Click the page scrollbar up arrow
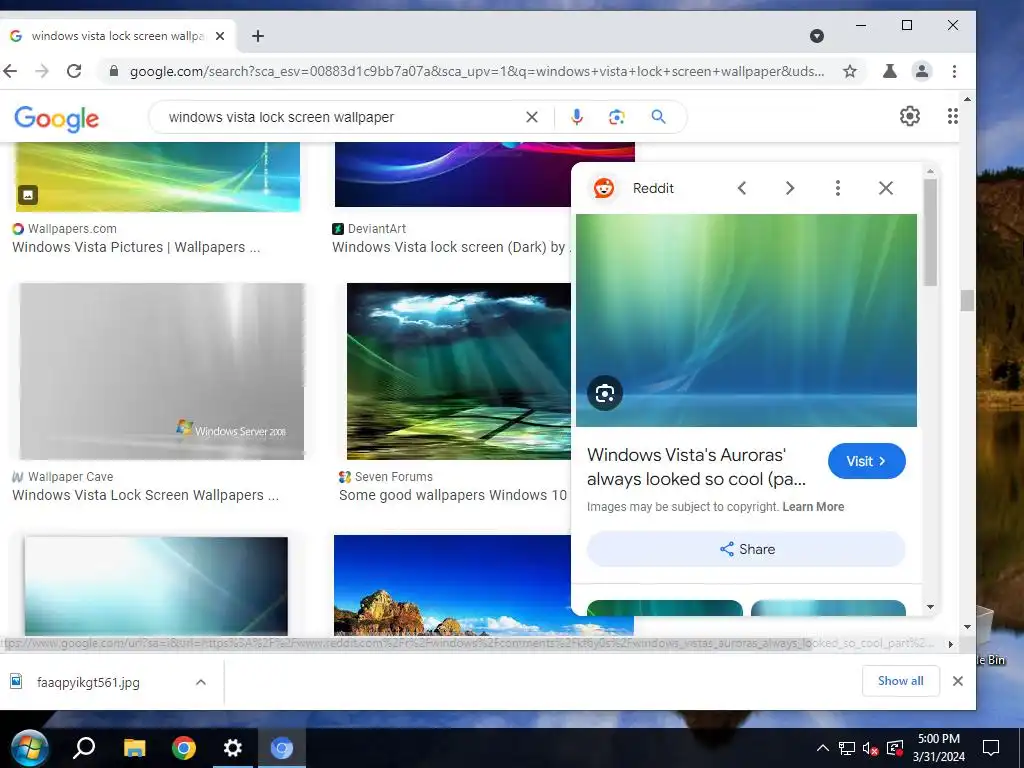This screenshot has height=768, width=1024. click(967, 99)
